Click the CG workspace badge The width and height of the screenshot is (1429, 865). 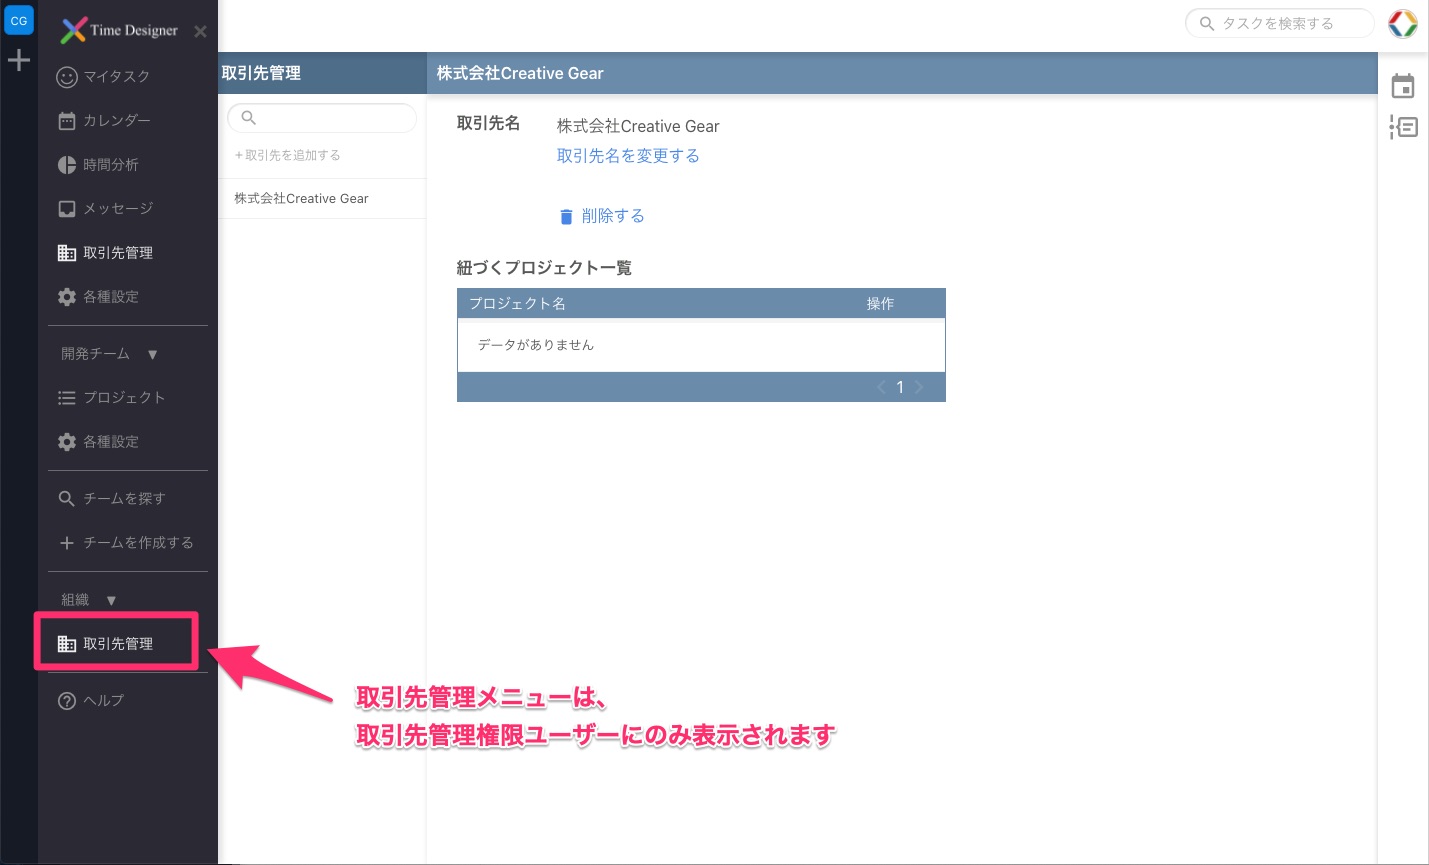18,20
